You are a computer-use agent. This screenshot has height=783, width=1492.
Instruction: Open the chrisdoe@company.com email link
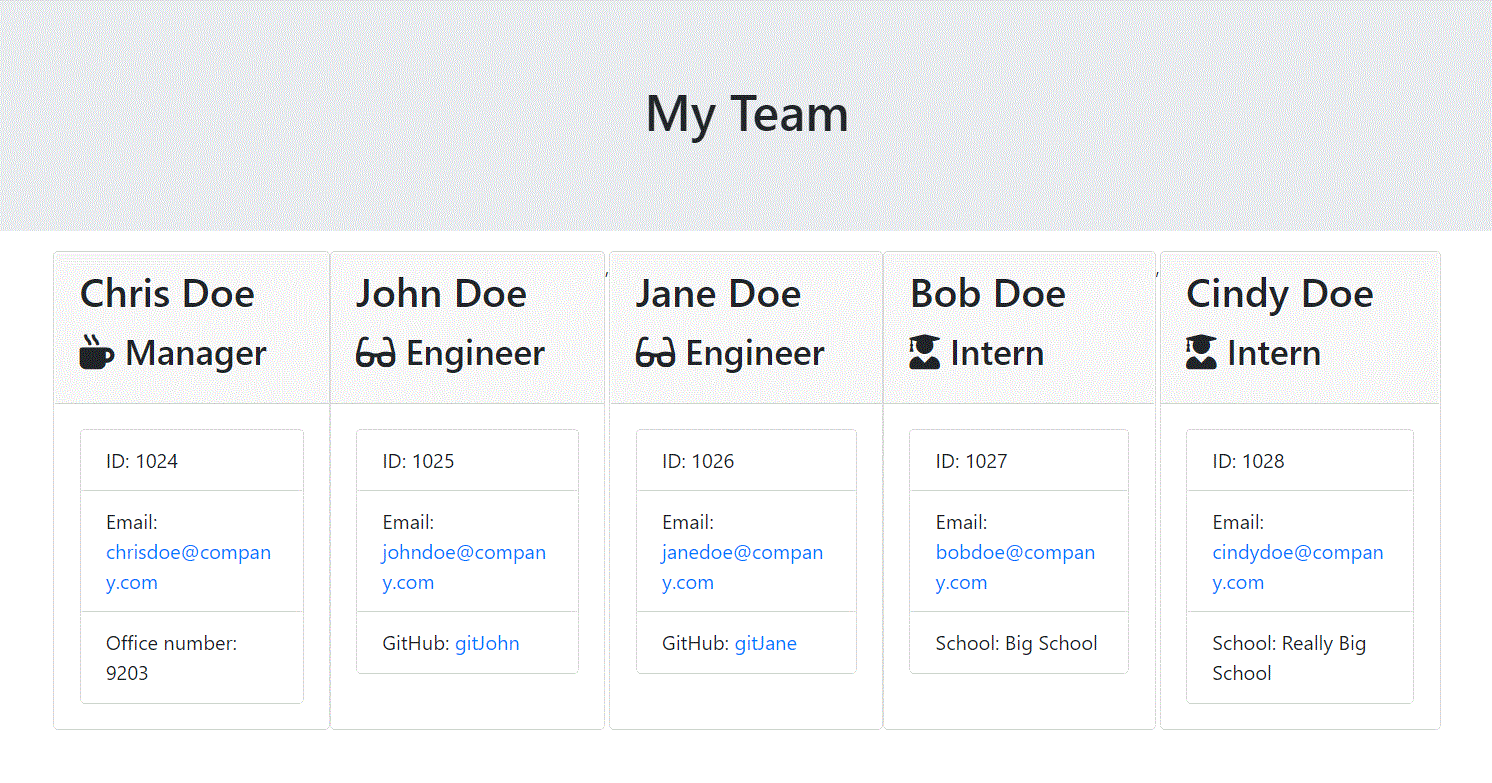coord(188,567)
